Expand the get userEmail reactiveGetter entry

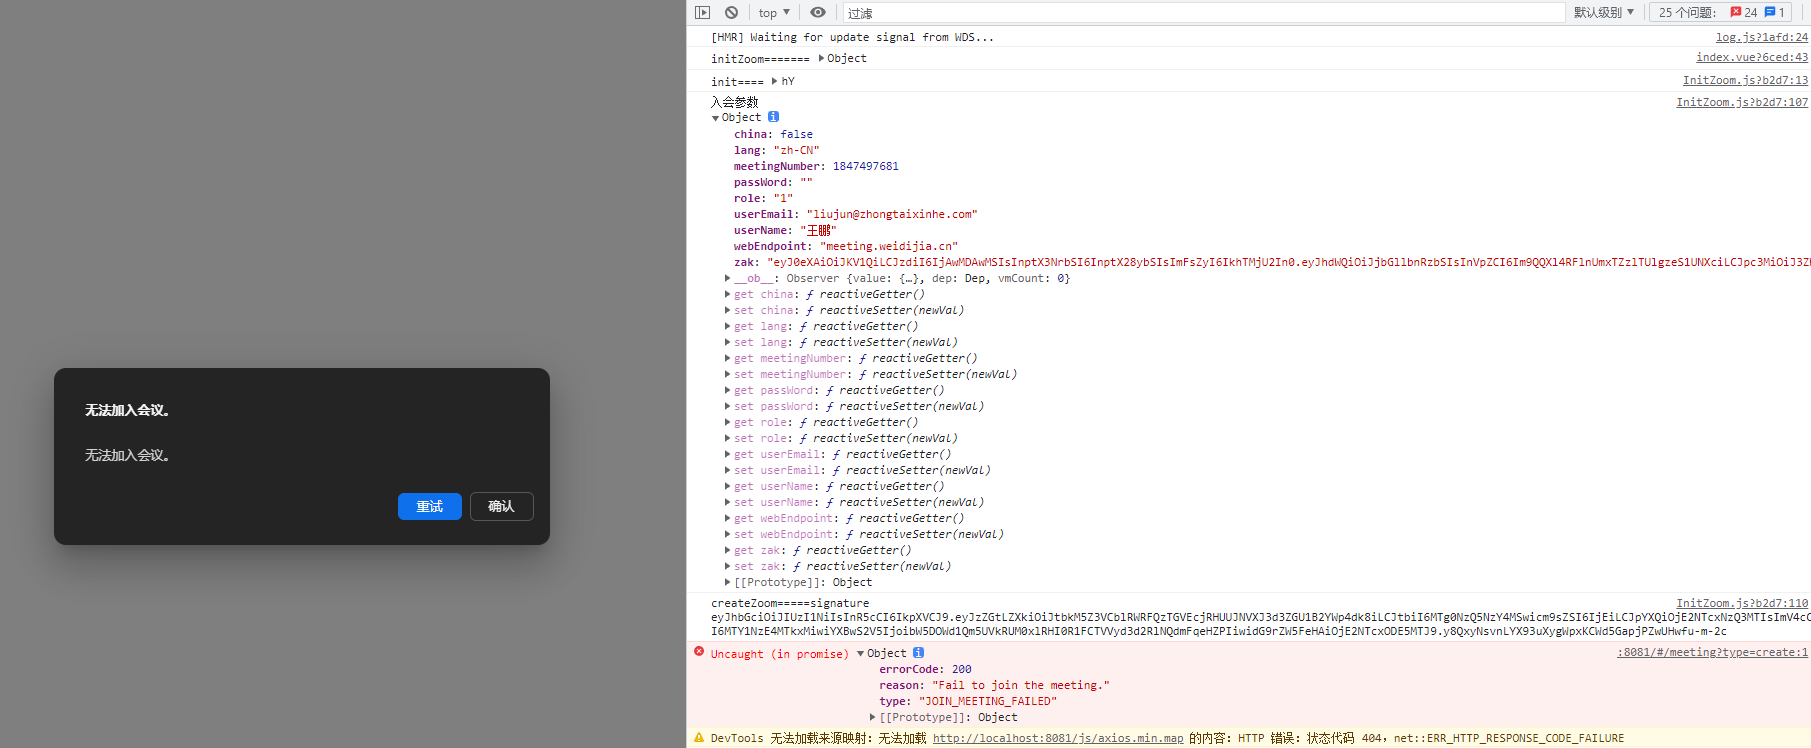point(727,454)
